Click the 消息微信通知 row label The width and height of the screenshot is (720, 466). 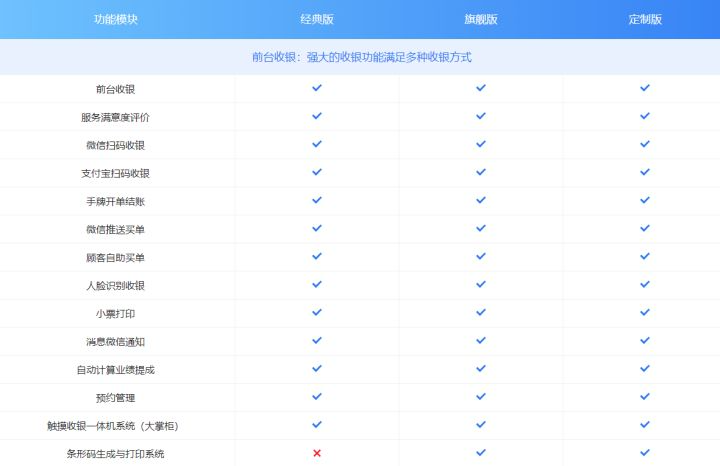pos(115,342)
